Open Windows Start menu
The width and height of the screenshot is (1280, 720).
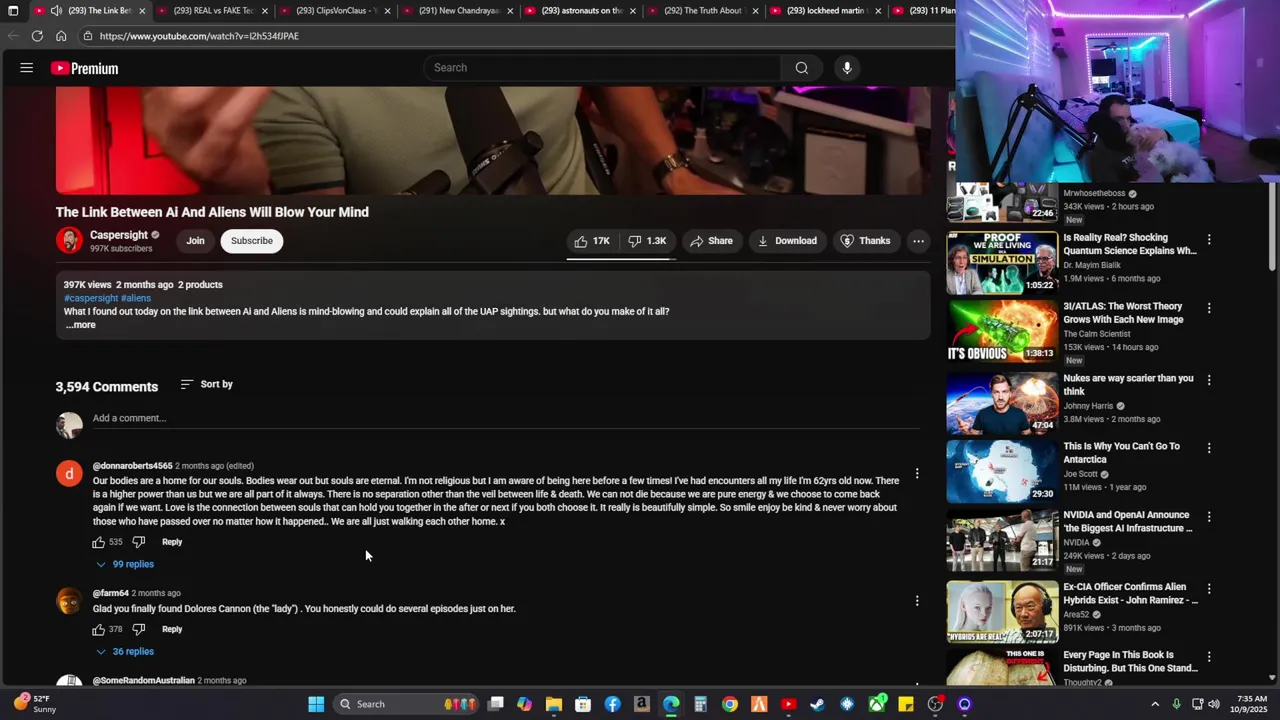[316, 704]
